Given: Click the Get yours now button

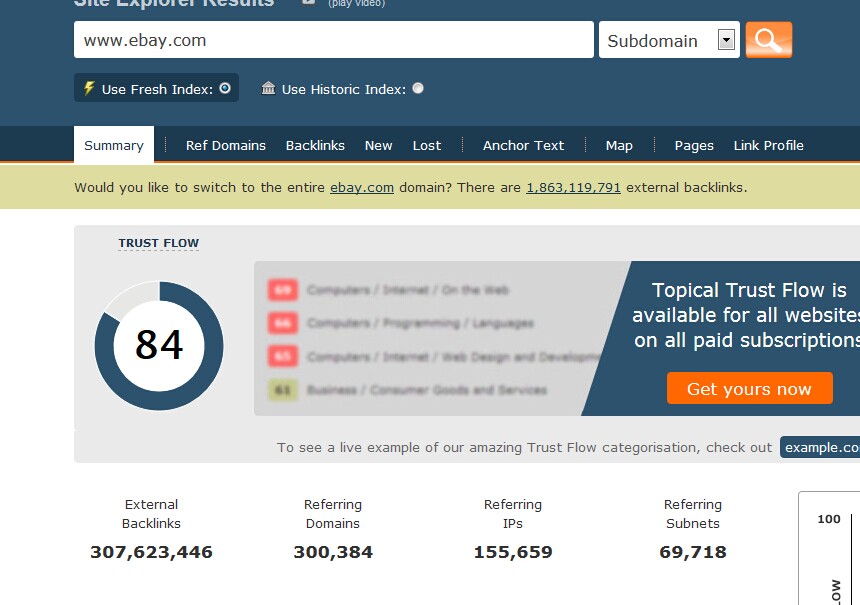Looking at the screenshot, I should pyautogui.click(x=749, y=388).
